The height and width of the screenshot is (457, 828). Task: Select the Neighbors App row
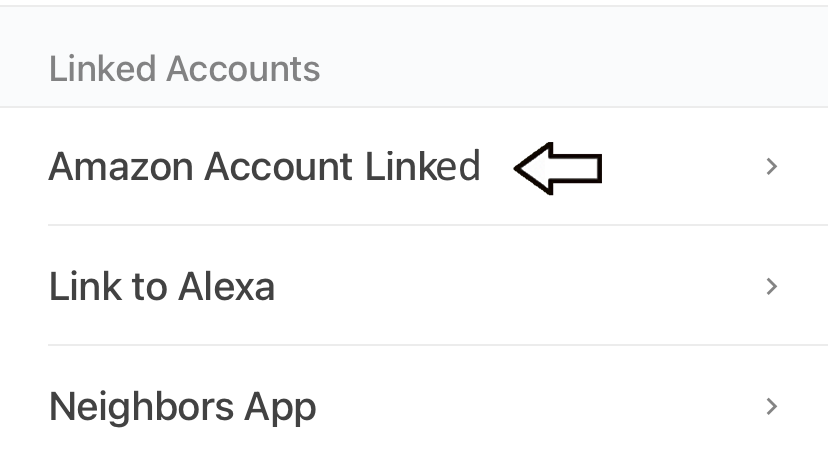tap(182, 406)
